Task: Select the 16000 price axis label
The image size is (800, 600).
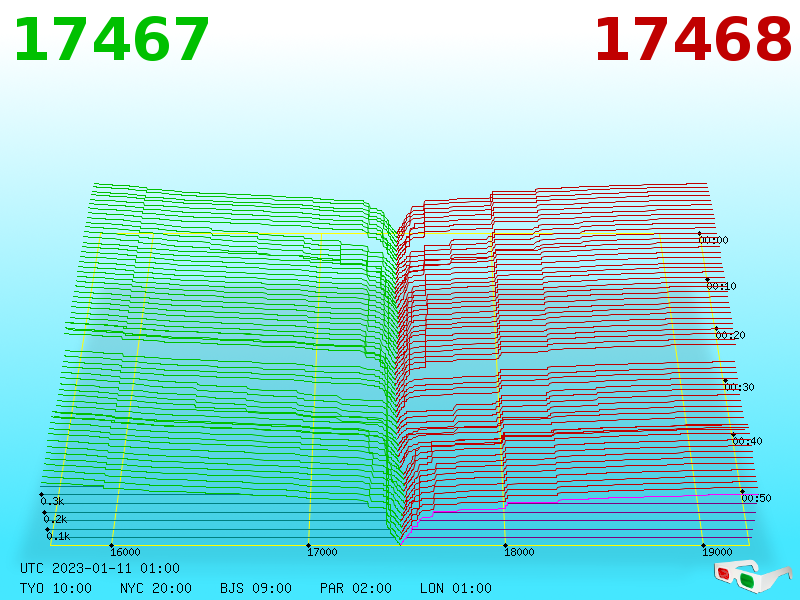Action: [125, 552]
